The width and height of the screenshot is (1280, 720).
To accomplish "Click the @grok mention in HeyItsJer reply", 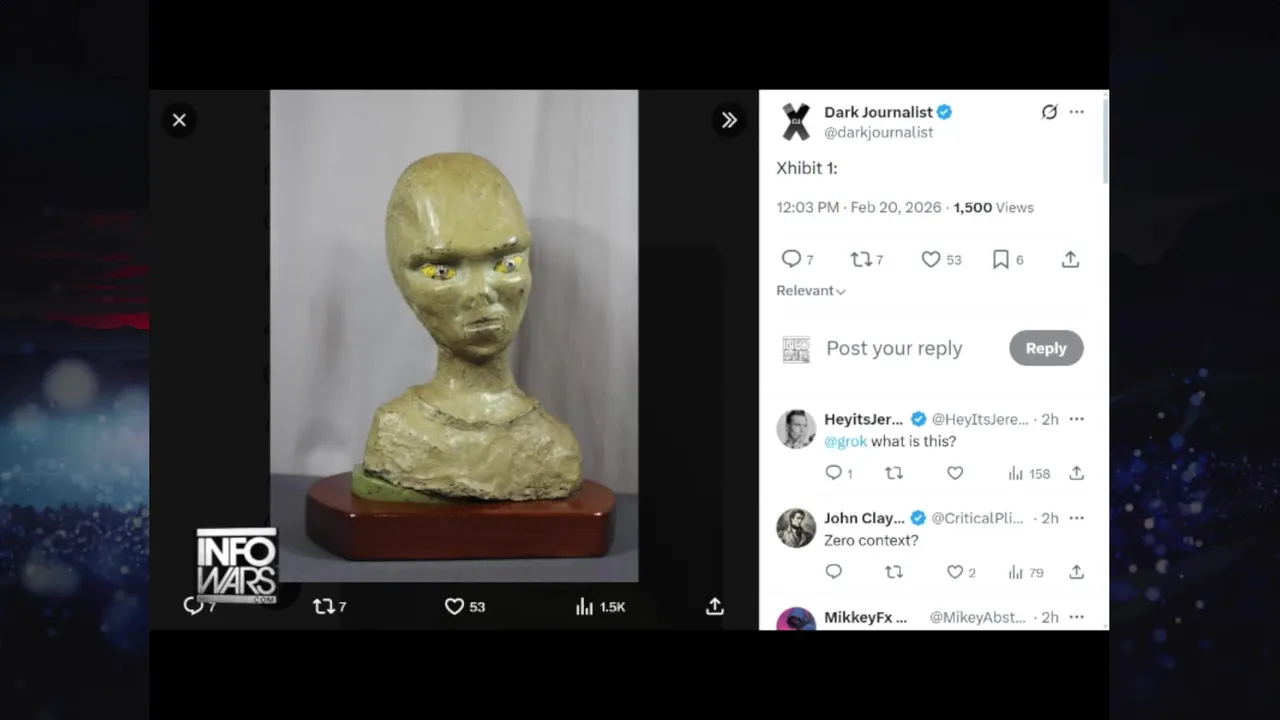I will 845,441.
